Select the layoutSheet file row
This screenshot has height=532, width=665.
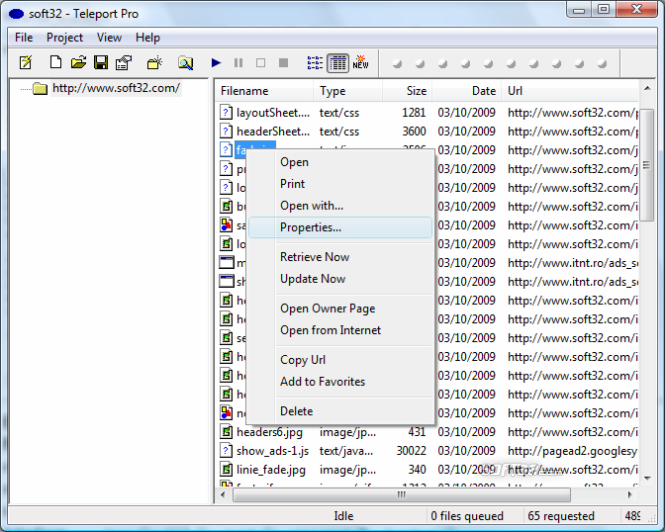pyautogui.click(x=428, y=113)
